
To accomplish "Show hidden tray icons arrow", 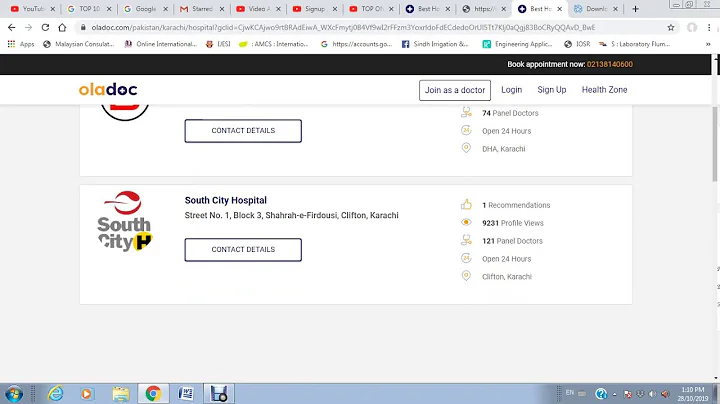I will pos(614,394).
